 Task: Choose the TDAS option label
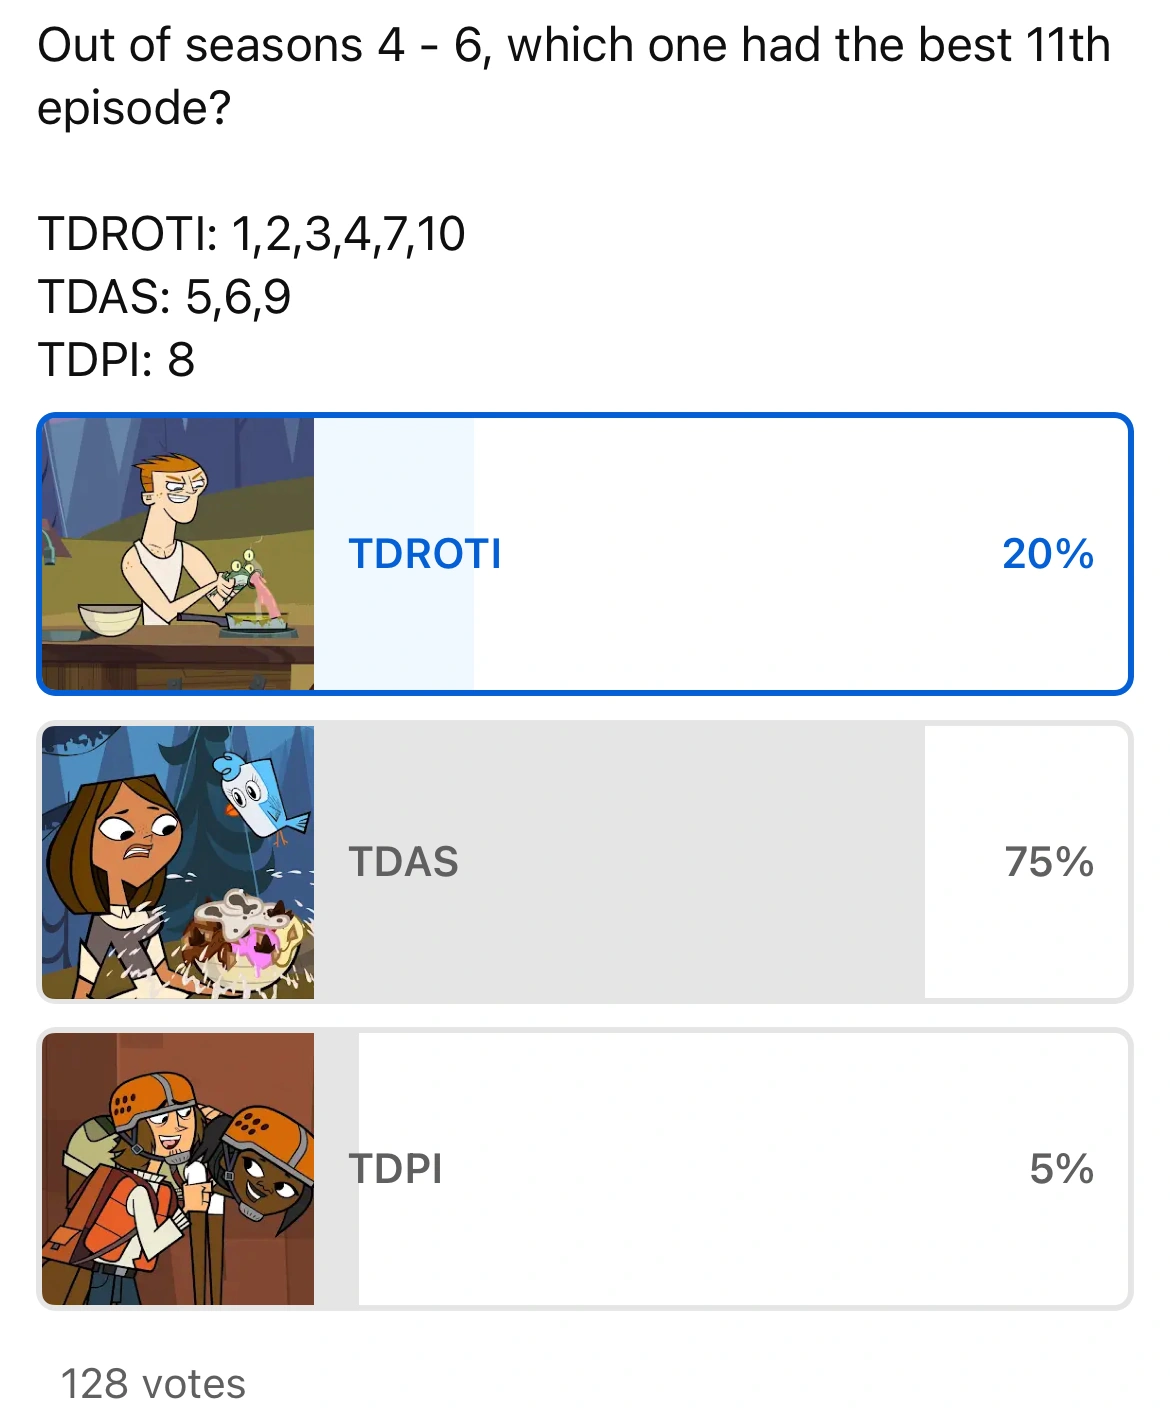404,862
